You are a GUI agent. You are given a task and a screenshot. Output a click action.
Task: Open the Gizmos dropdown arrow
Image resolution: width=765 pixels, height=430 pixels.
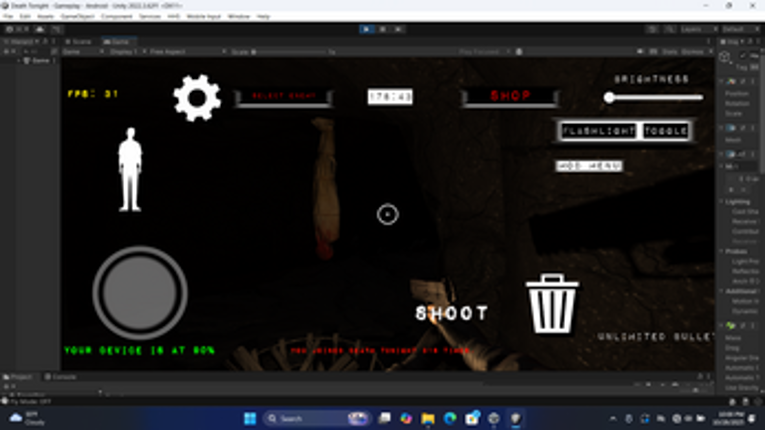[710, 52]
